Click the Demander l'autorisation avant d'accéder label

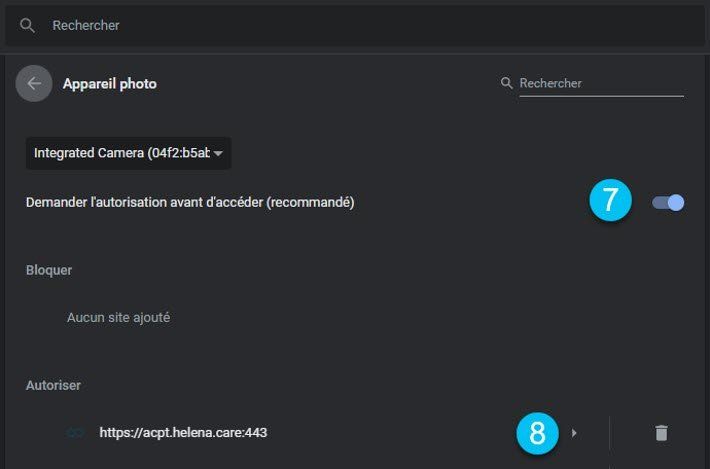point(190,202)
